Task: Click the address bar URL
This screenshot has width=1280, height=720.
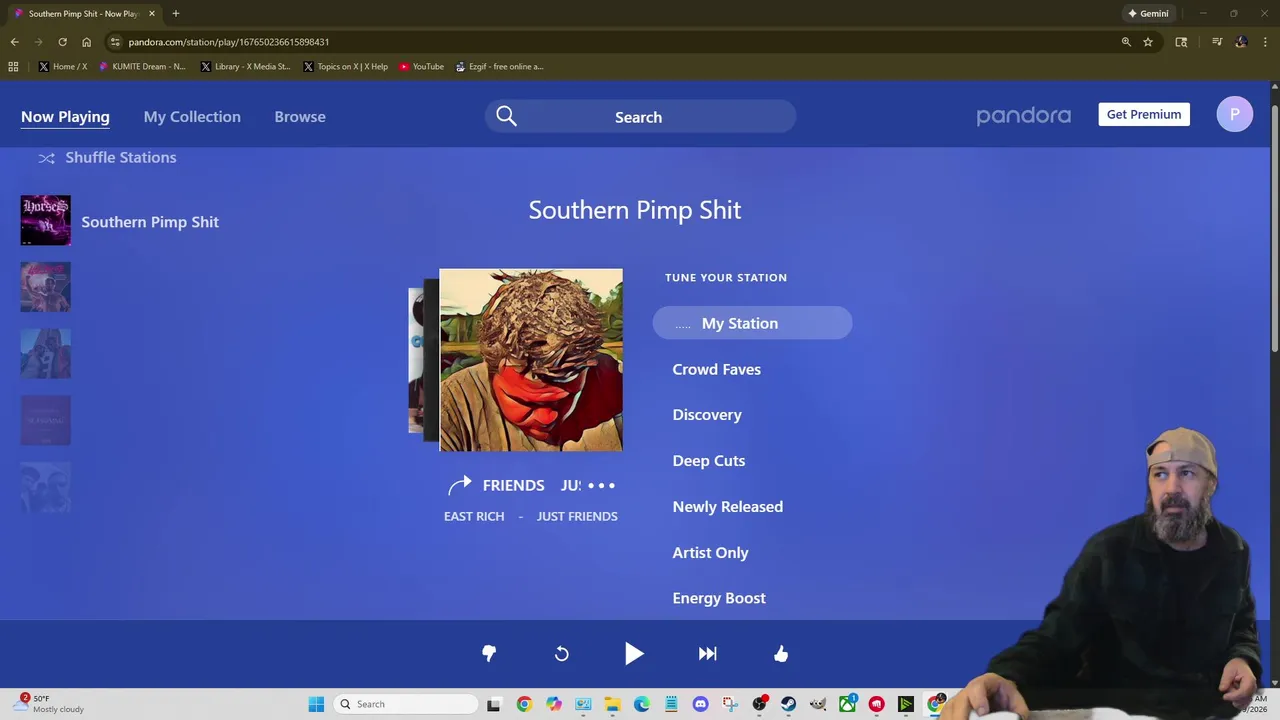Action: click(228, 42)
